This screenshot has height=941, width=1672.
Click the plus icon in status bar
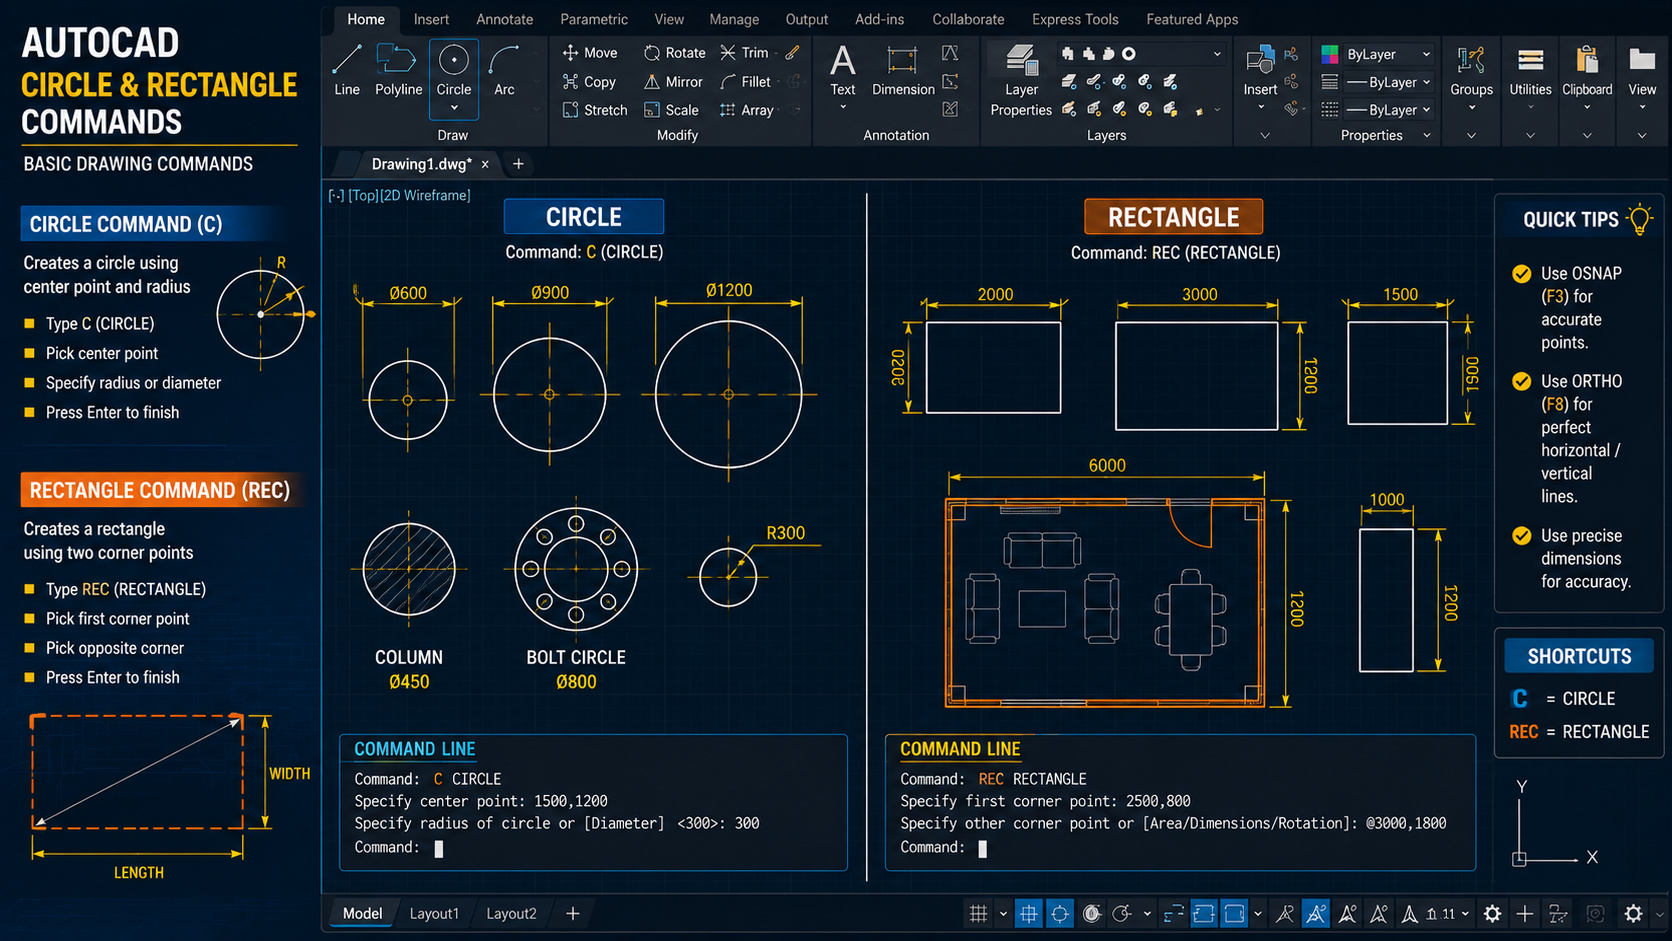[x=1524, y=913]
